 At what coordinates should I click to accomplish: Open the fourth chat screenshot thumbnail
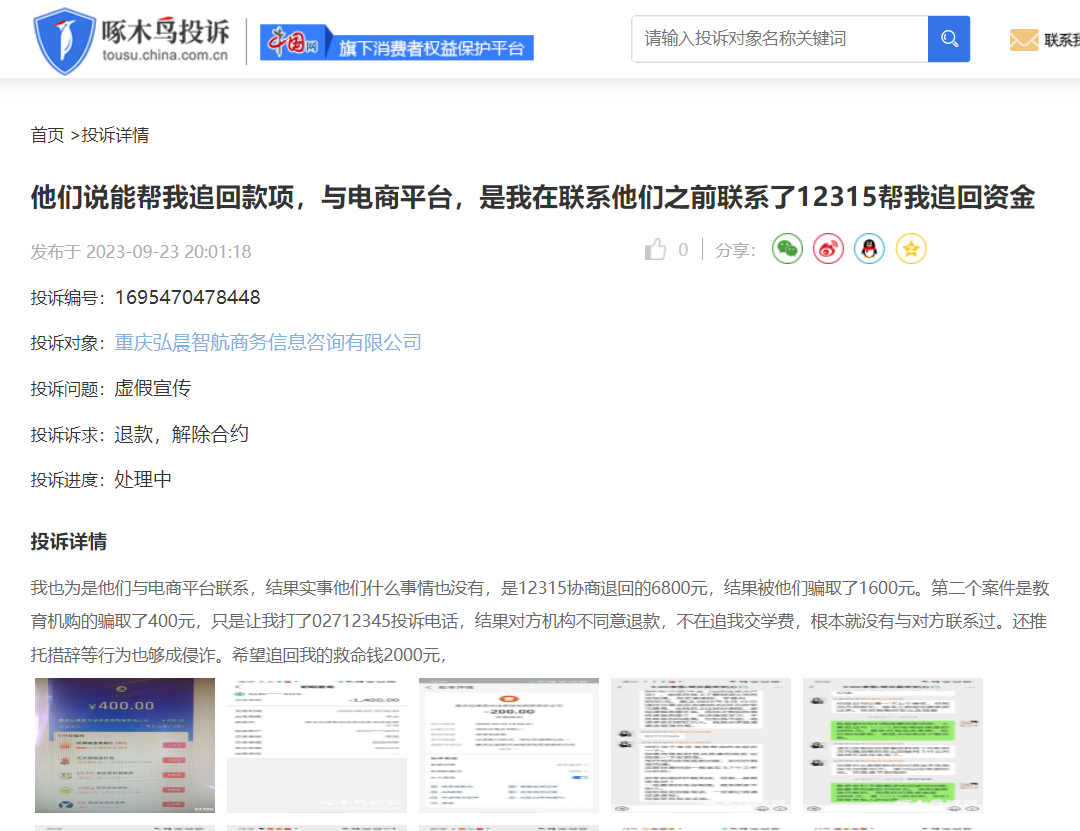[x=701, y=745]
